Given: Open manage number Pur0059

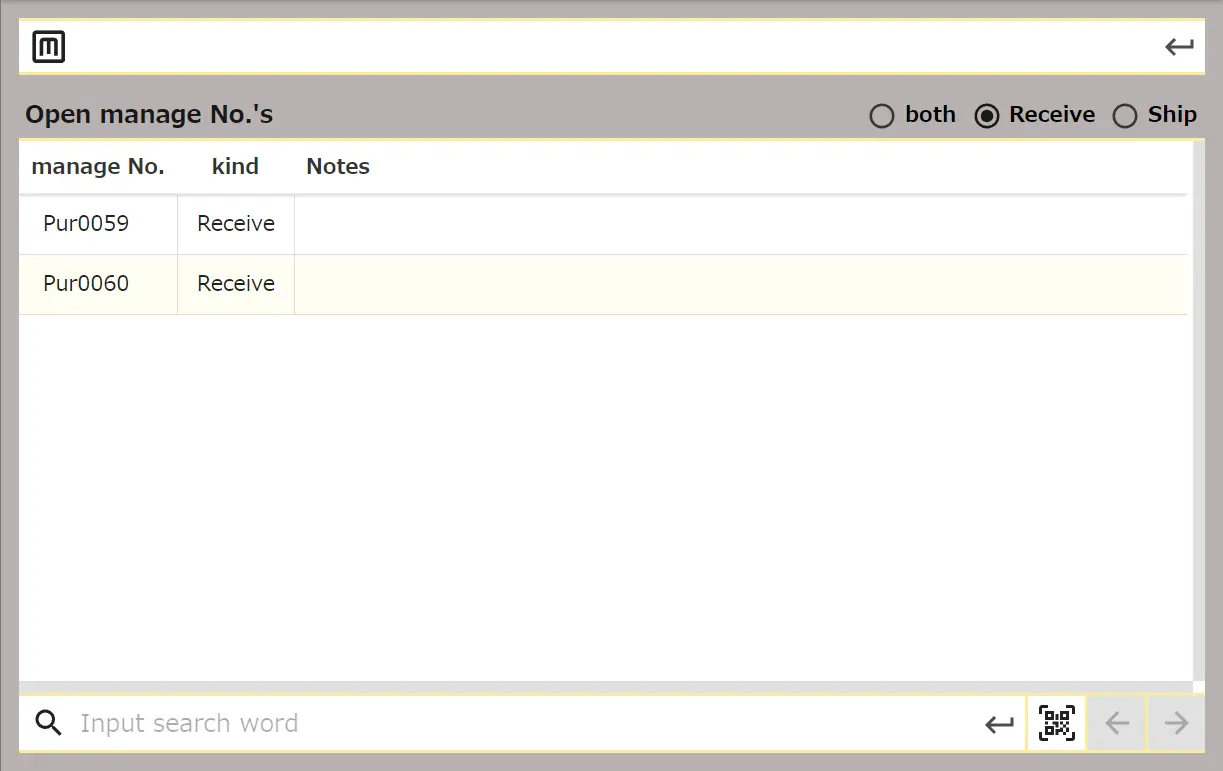Looking at the screenshot, I should tap(86, 224).
